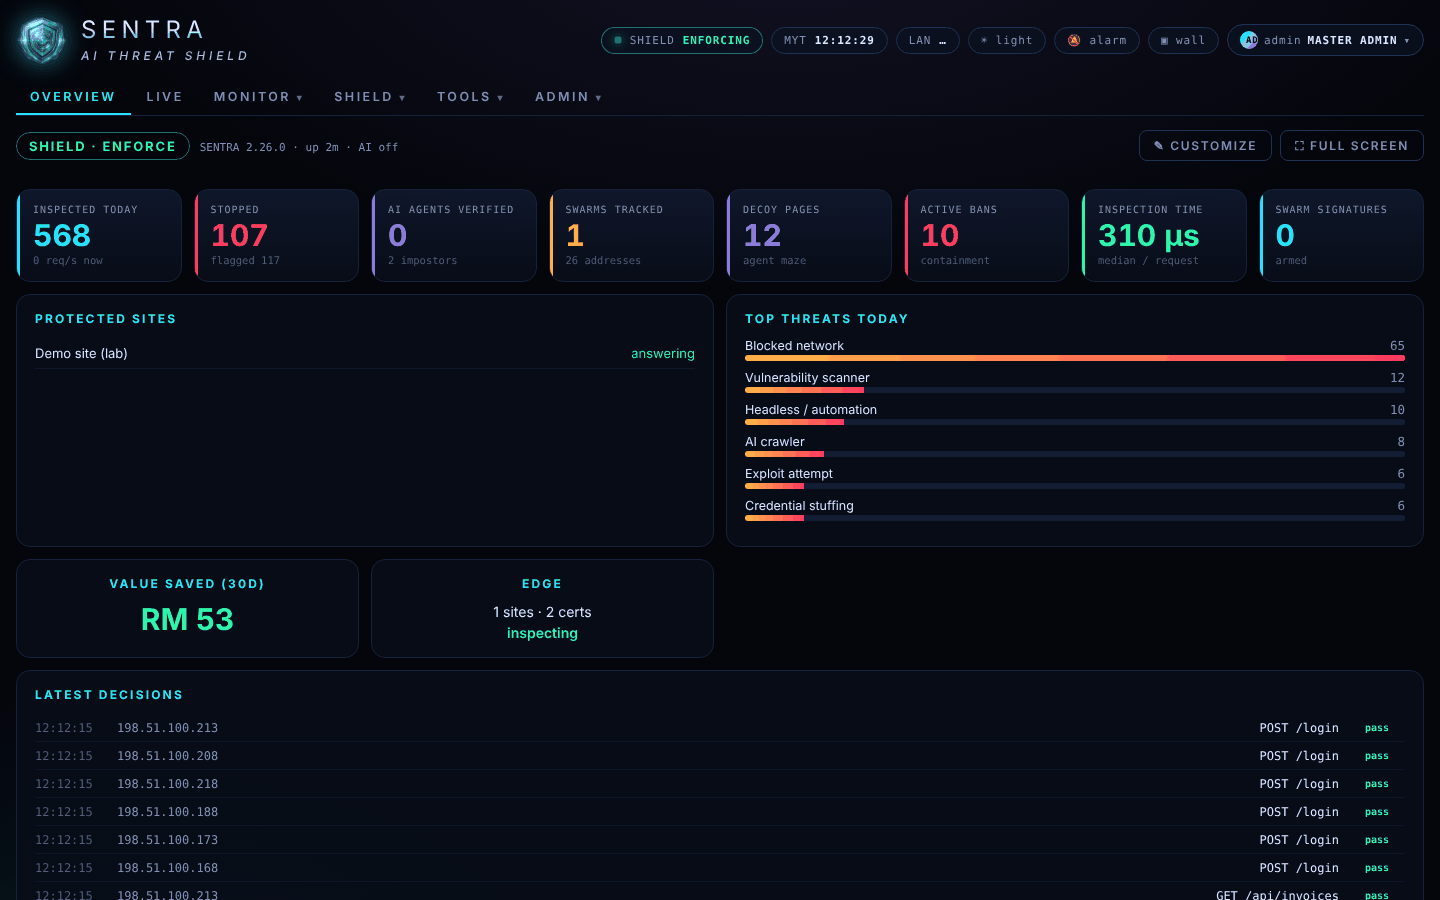1440x900 pixels.
Task: Open the Inspected Today 568 card
Action: point(99,235)
